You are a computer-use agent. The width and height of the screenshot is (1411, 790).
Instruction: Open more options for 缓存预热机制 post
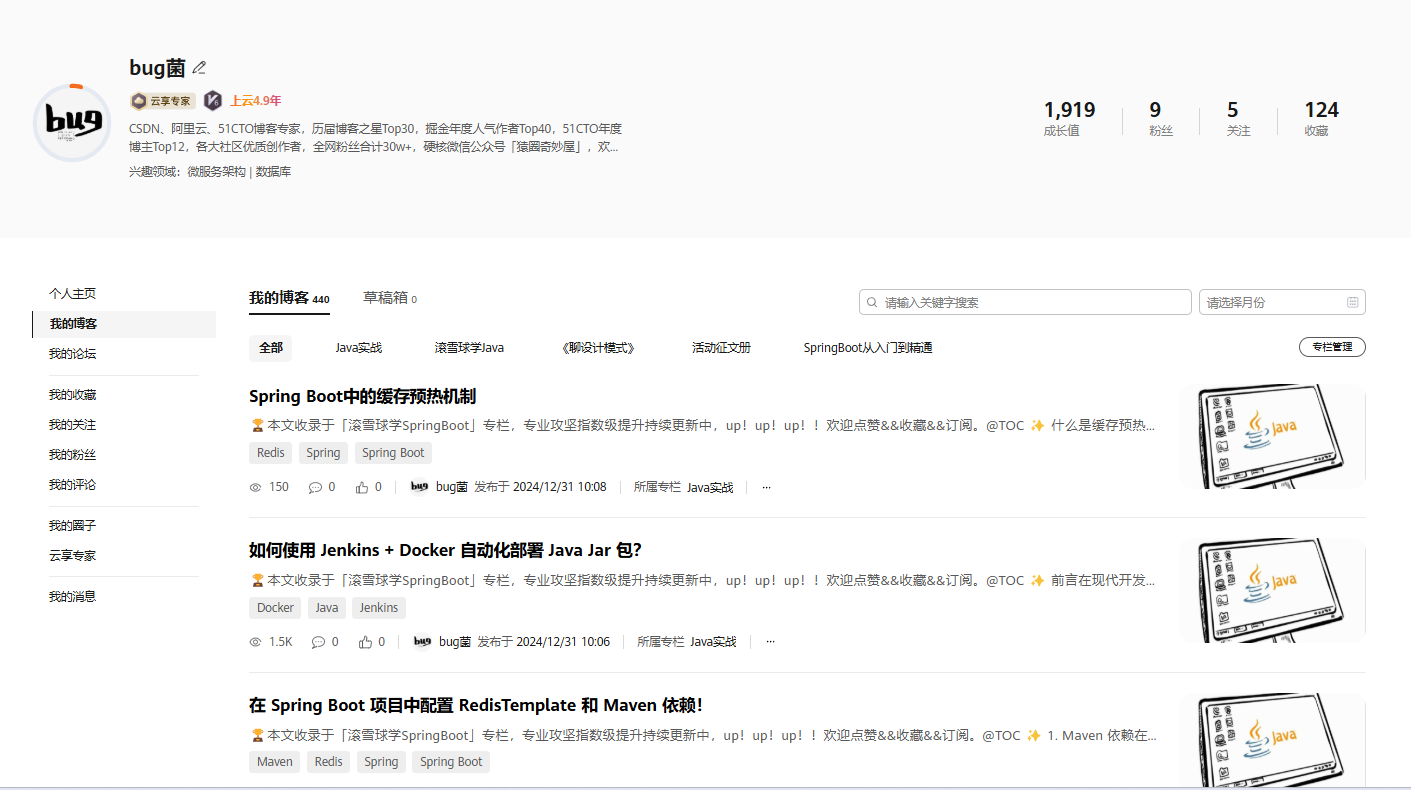pos(767,487)
